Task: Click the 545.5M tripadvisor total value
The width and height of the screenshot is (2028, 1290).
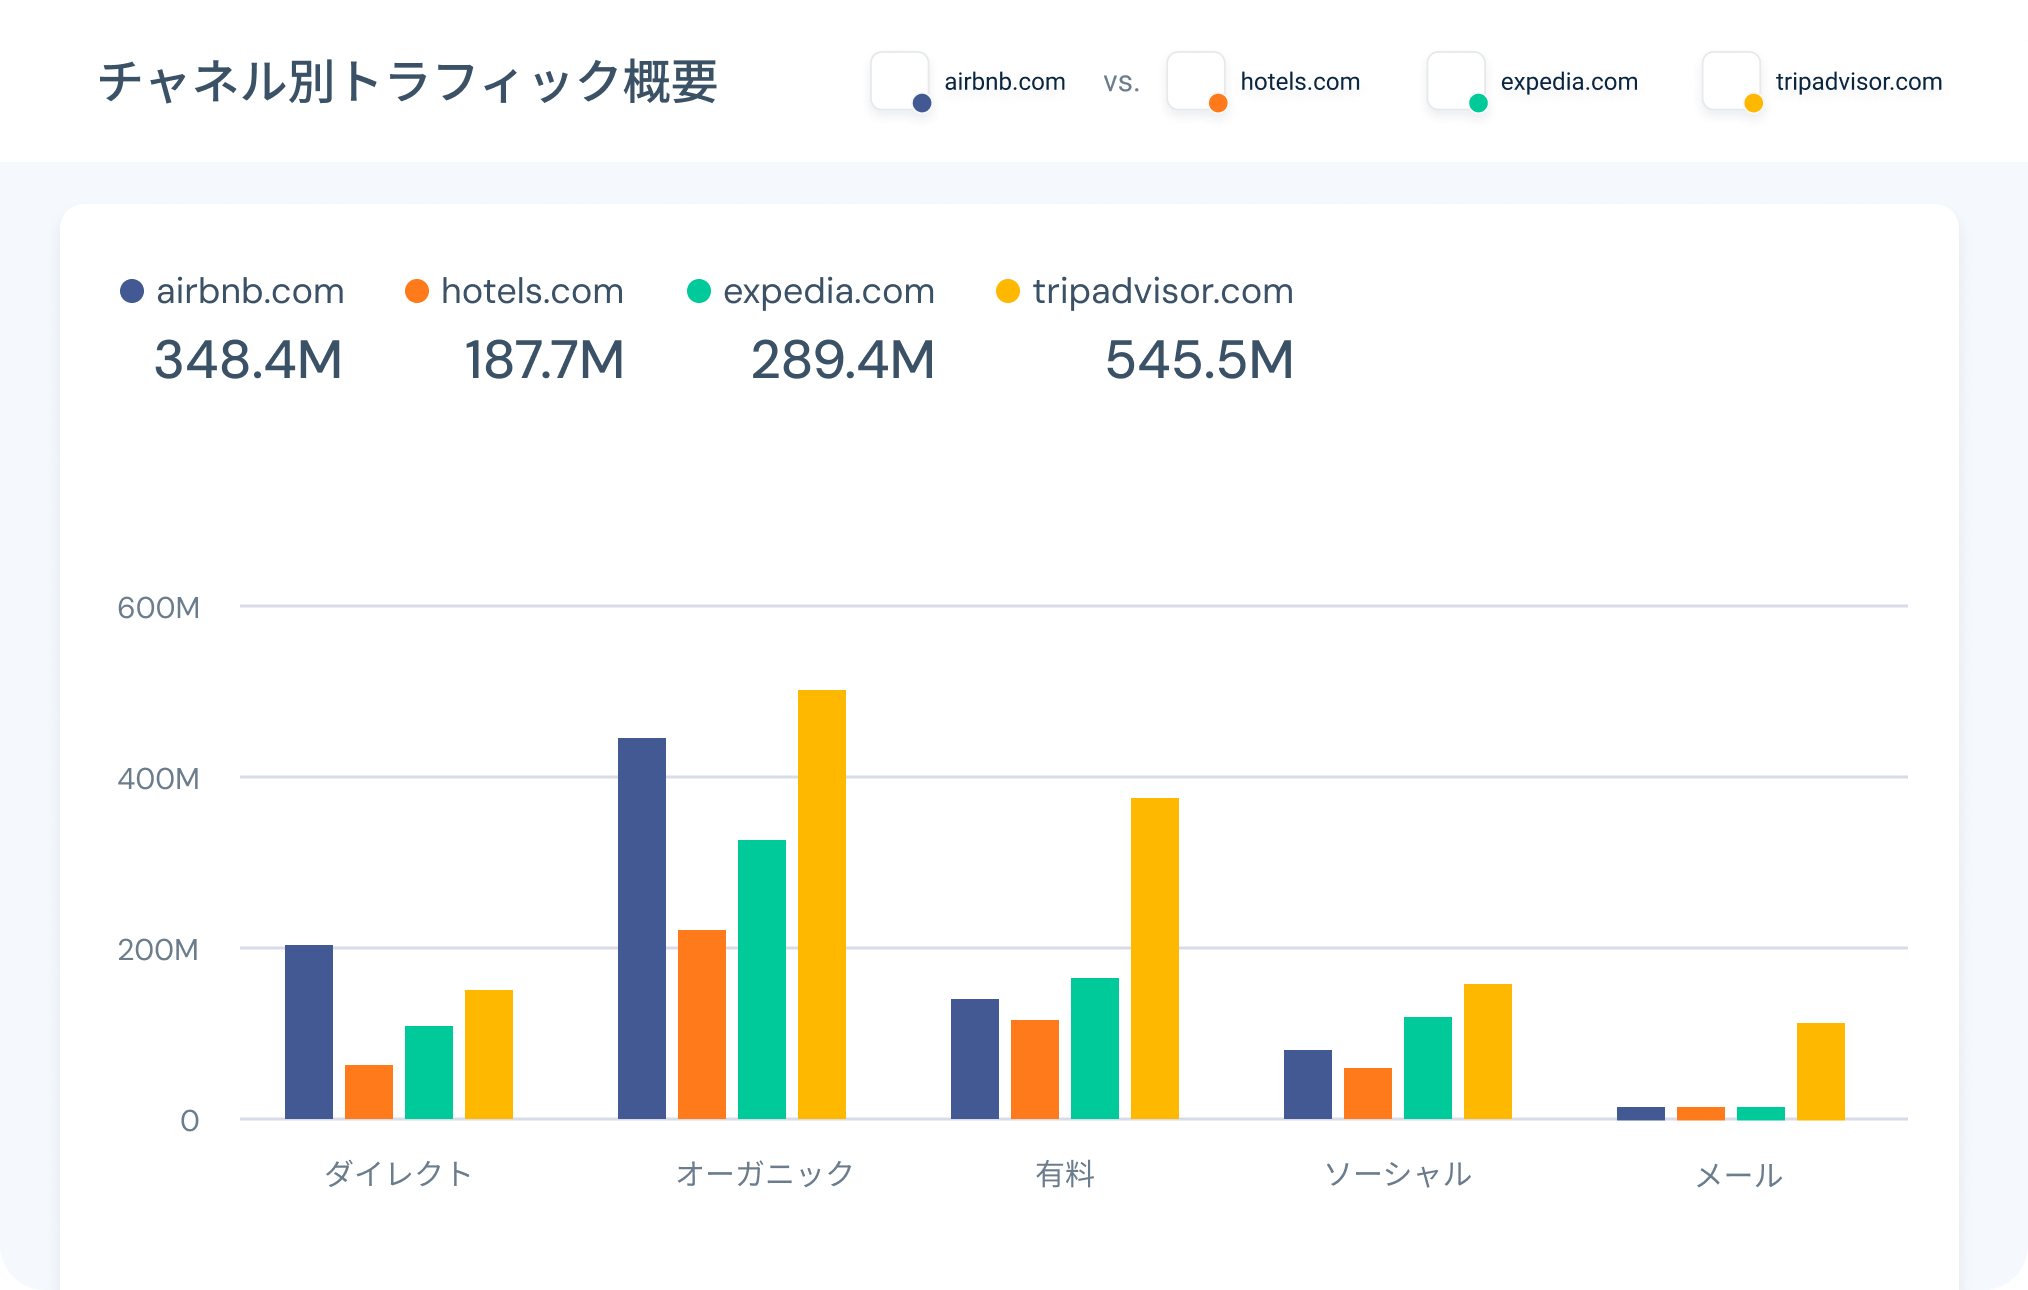Action: click(x=1199, y=360)
